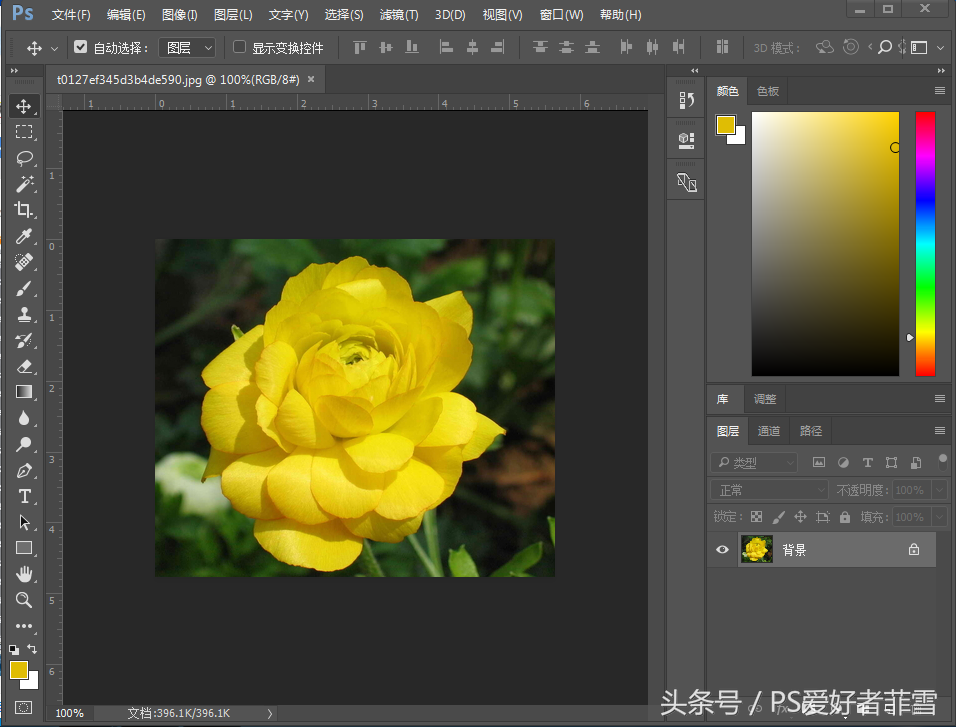Toggle the 自动选择 checkbox

(x=81, y=47)
